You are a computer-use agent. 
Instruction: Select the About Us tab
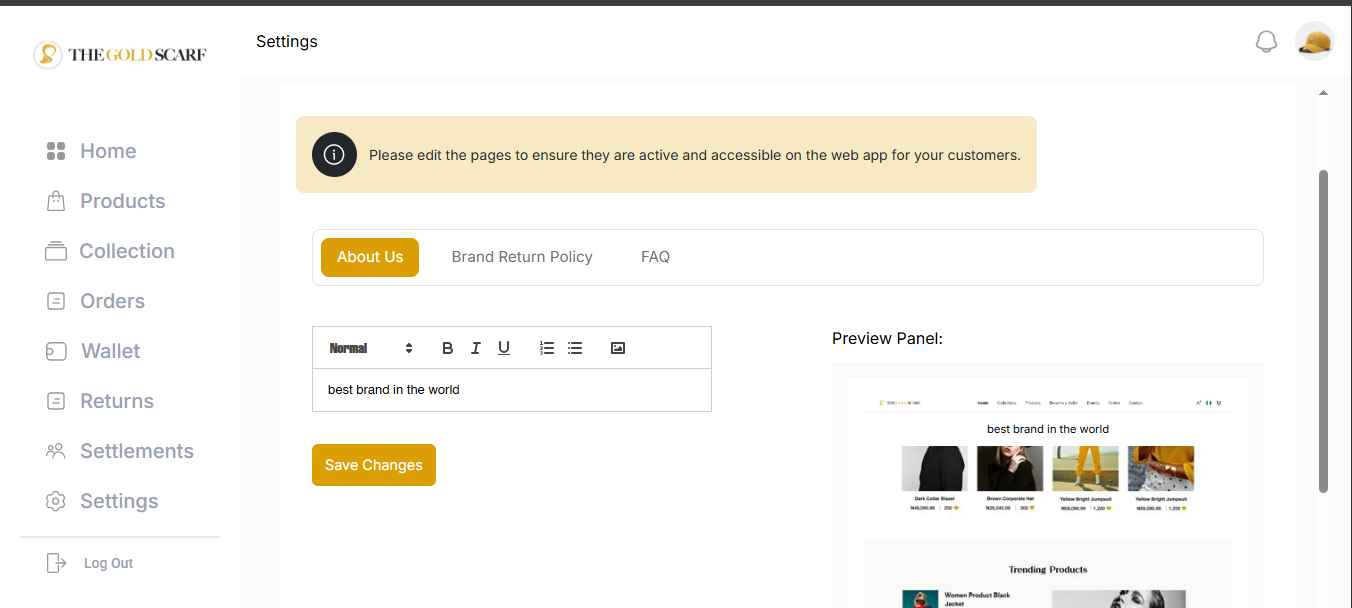(x=370, y=257)
